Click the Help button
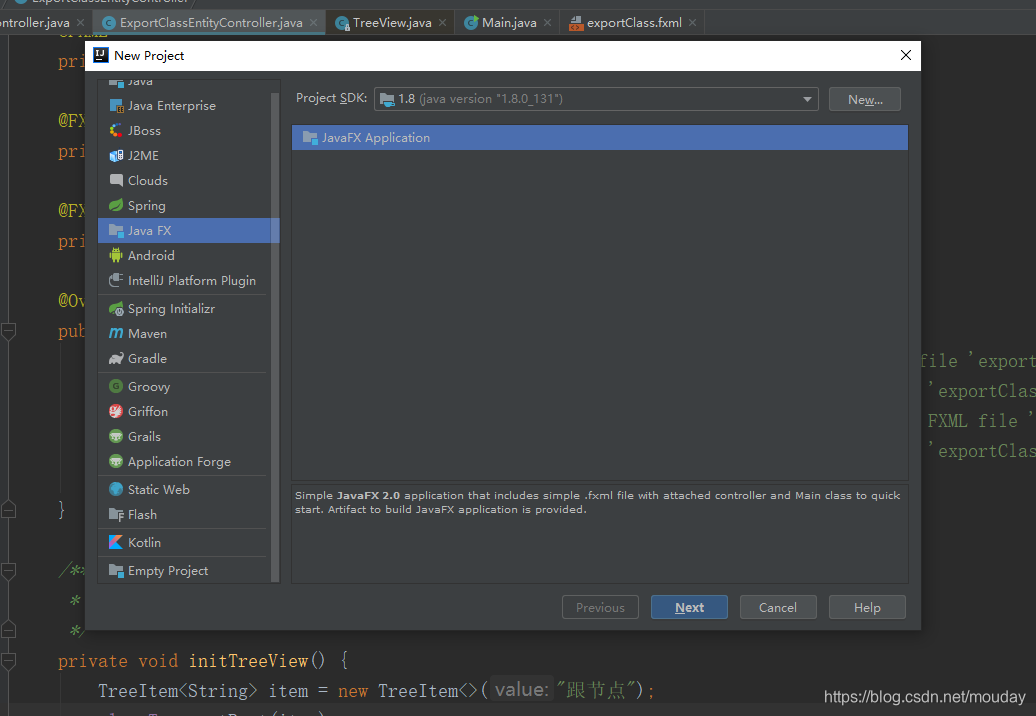The height and width of the screenshot is (716, 1036). coord(867,608)
